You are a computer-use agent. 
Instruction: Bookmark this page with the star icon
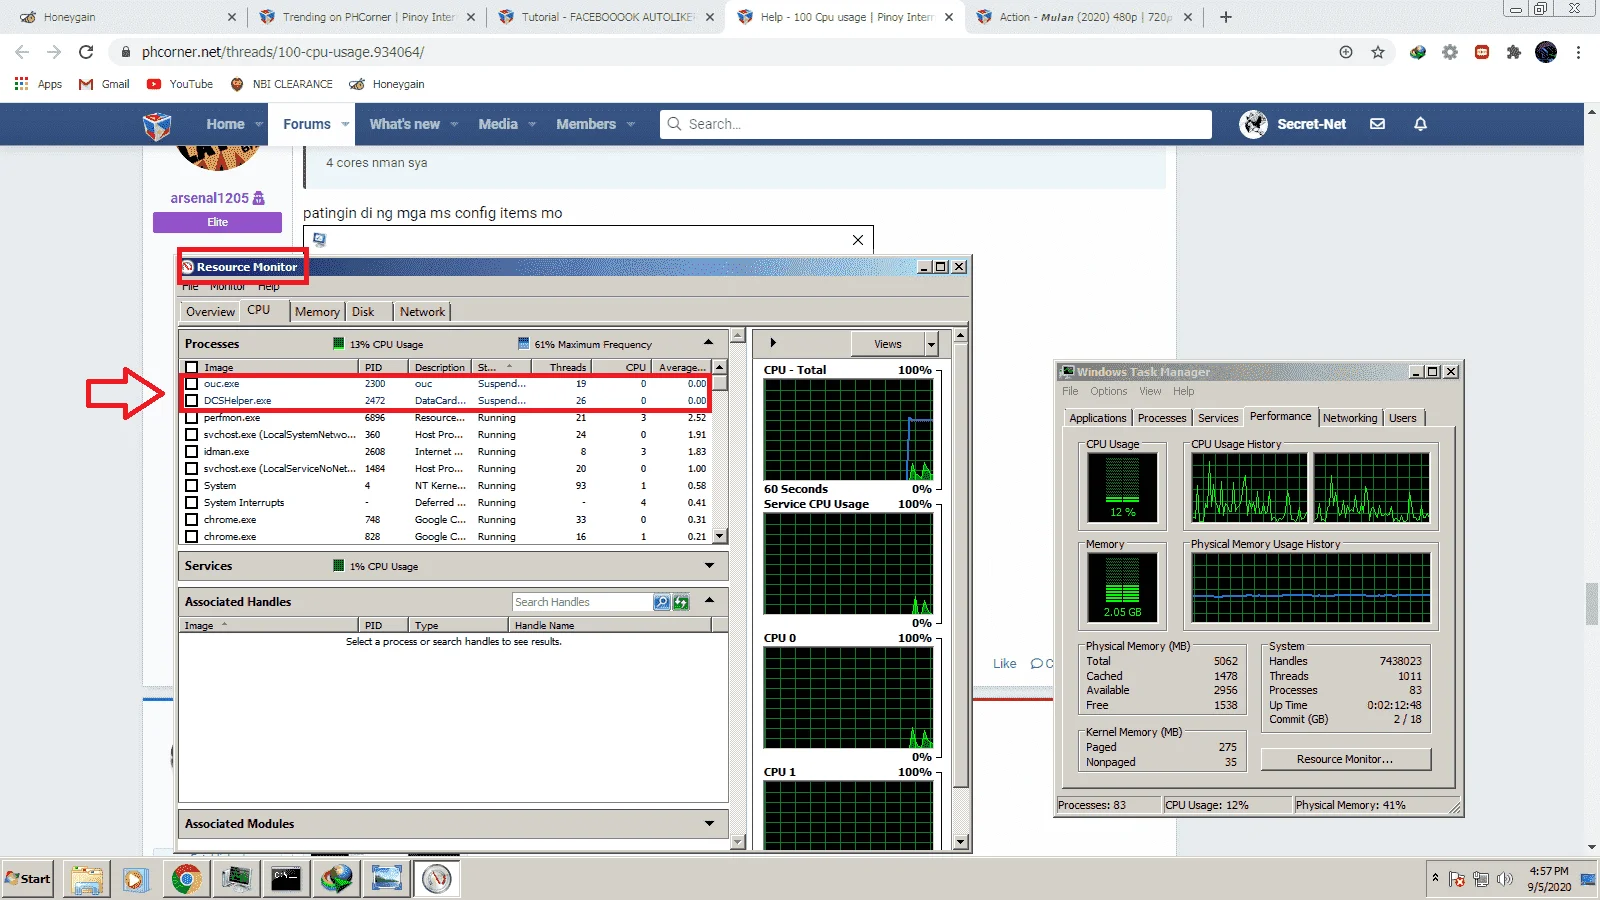click(x=1378, y=52)
